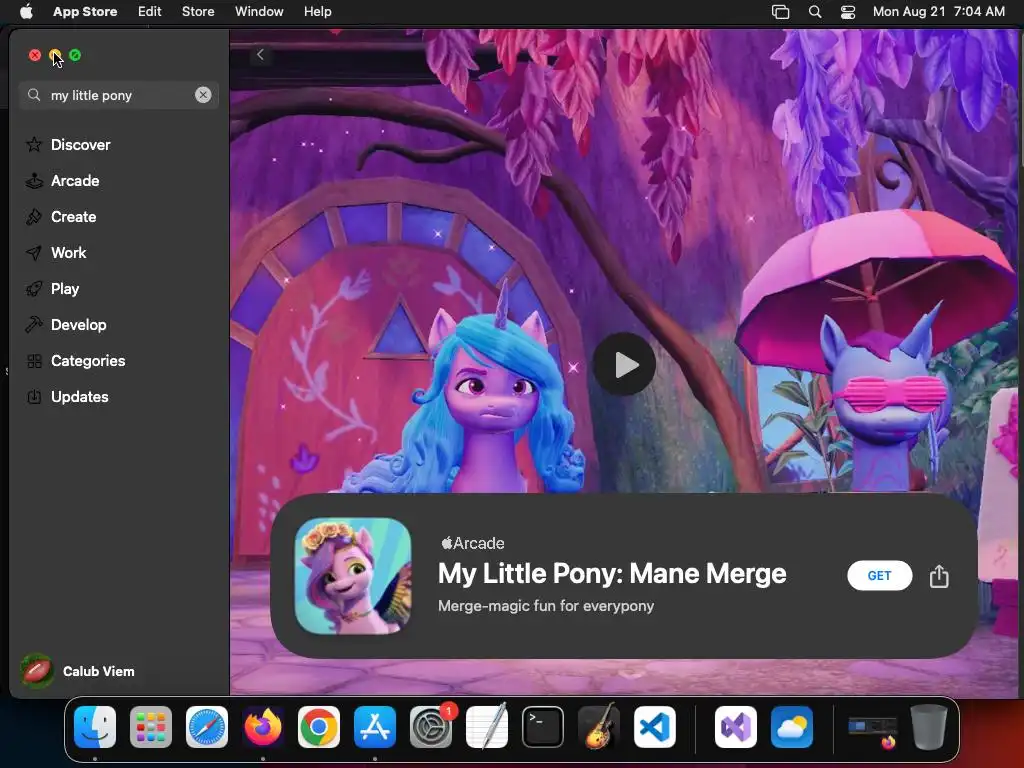Viewport: 1024px width, 768px height.
Task: Go back with the chevron arrow
Action: point(260,55)
